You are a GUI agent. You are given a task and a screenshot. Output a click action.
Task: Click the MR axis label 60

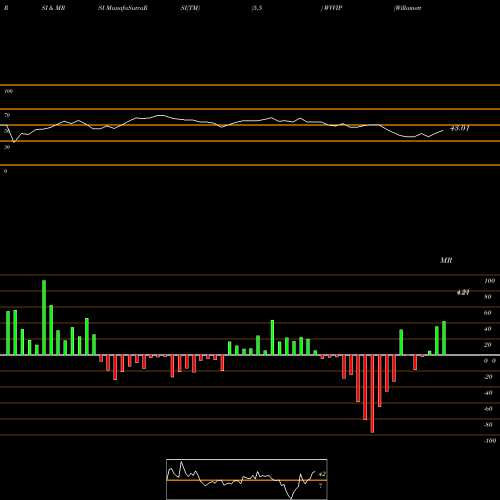[488, 313]
